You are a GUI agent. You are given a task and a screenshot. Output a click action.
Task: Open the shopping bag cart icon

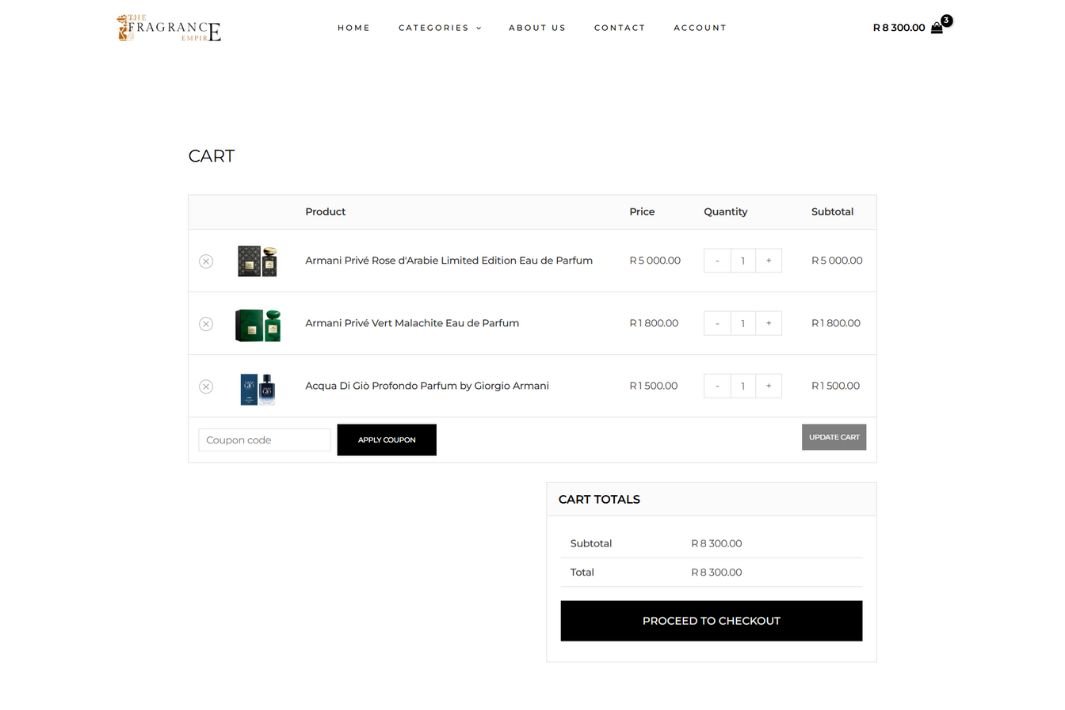coord(937,28)
